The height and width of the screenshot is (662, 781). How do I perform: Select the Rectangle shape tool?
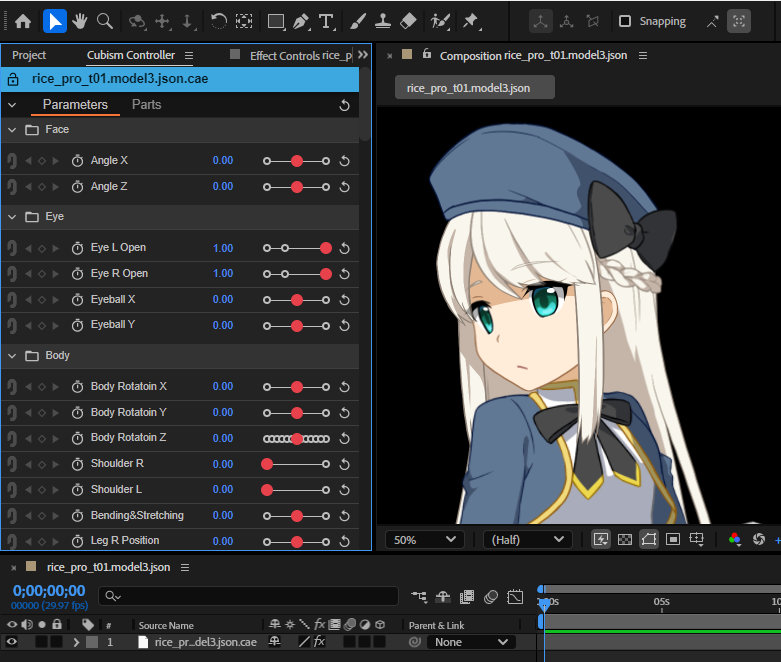point(276,21)
